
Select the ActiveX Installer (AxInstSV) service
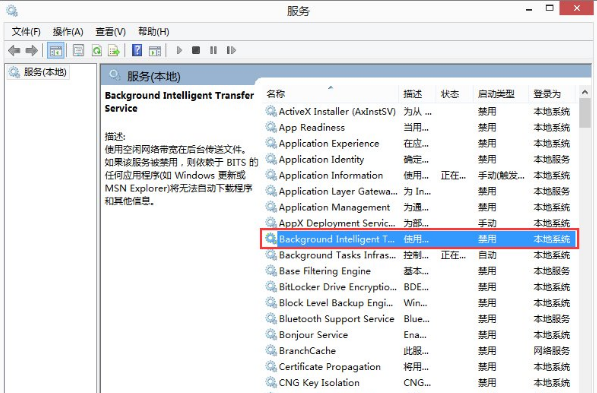420,112
